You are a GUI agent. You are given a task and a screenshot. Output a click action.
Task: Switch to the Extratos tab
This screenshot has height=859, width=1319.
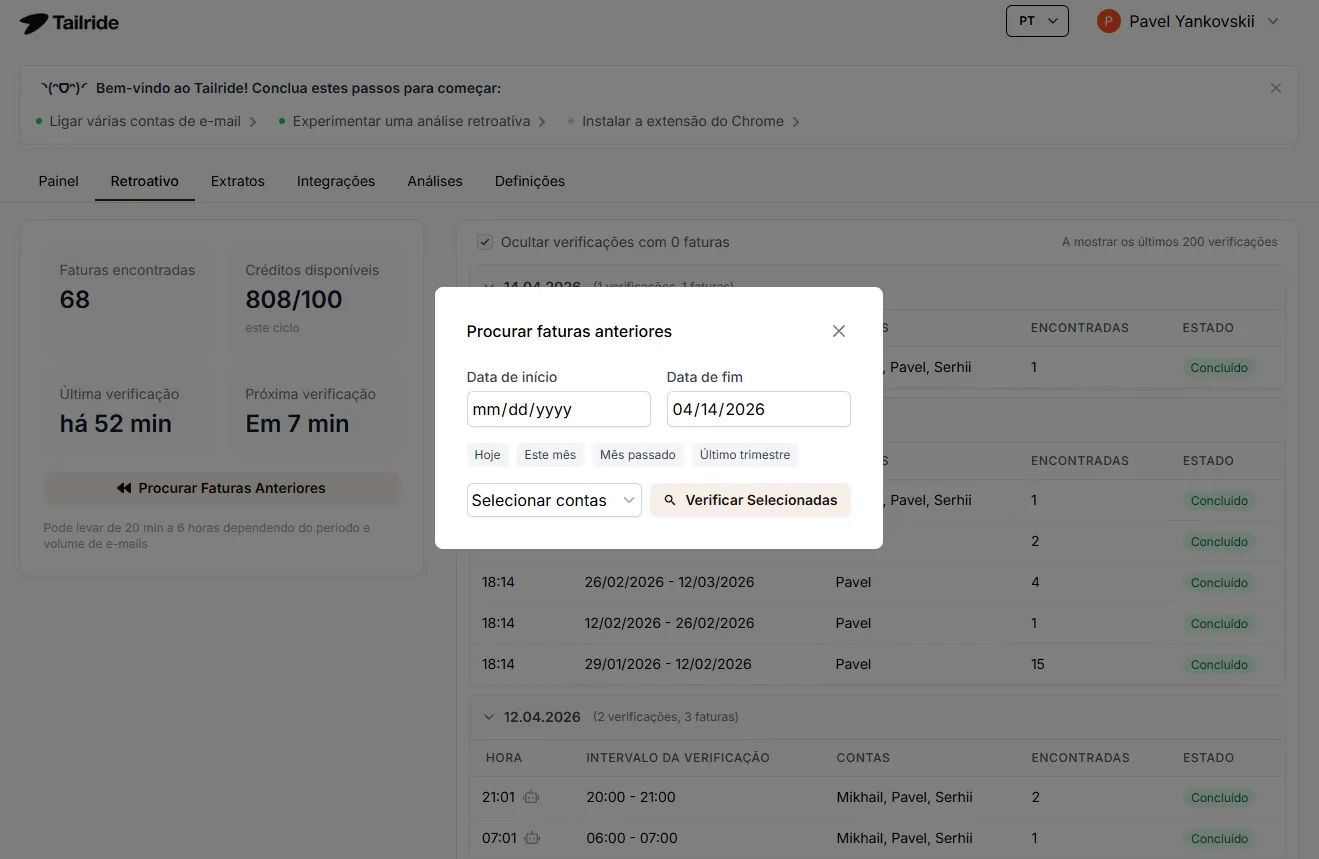(x=237, y=181)
